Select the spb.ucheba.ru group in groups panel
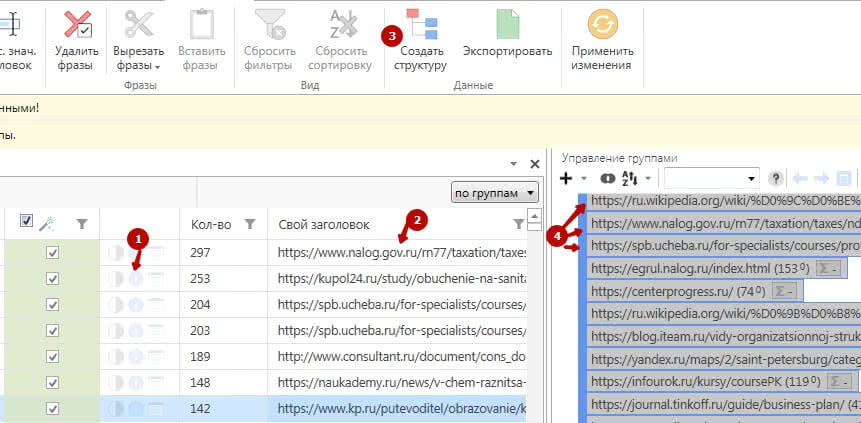This screenshot has height=423, width=861. [x=724, y=246]
